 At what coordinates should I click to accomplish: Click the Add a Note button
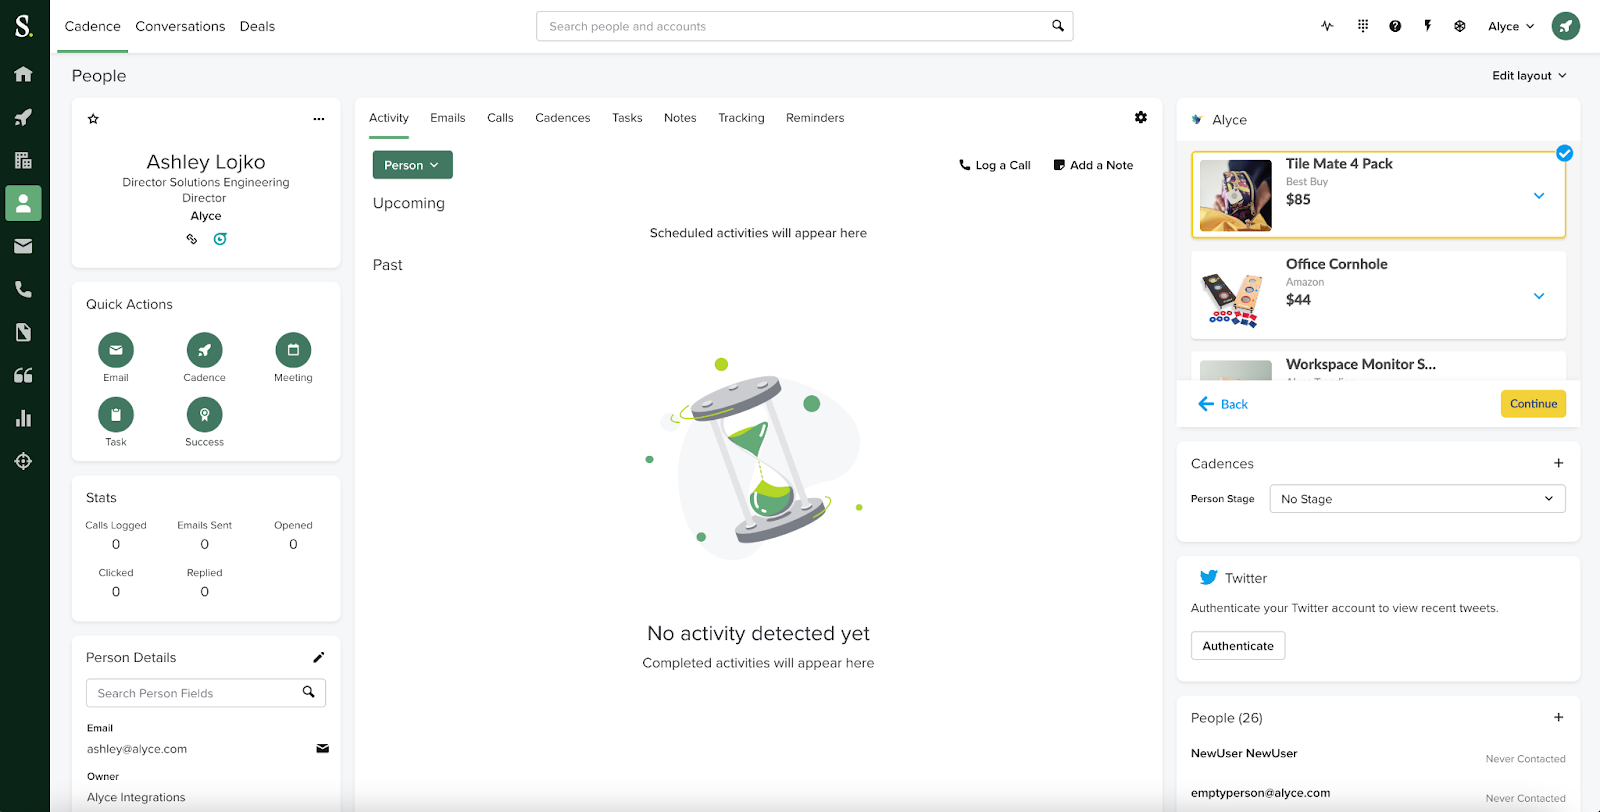[x=1093, y=165]
